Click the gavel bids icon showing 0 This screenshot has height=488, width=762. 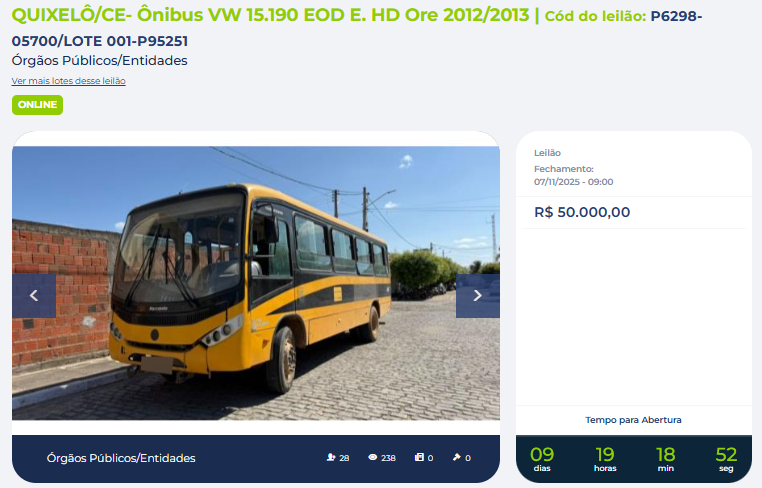(x=456, y=457)
